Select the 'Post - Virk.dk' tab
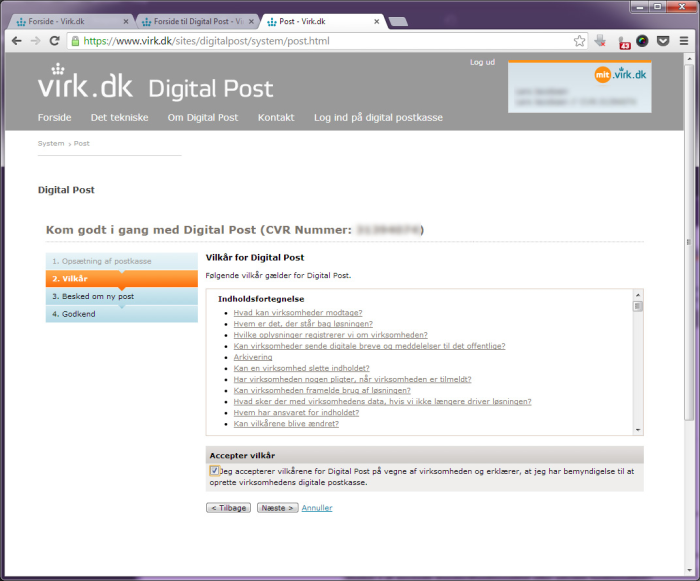Screen dimensions: 700x581 [324, 21]
